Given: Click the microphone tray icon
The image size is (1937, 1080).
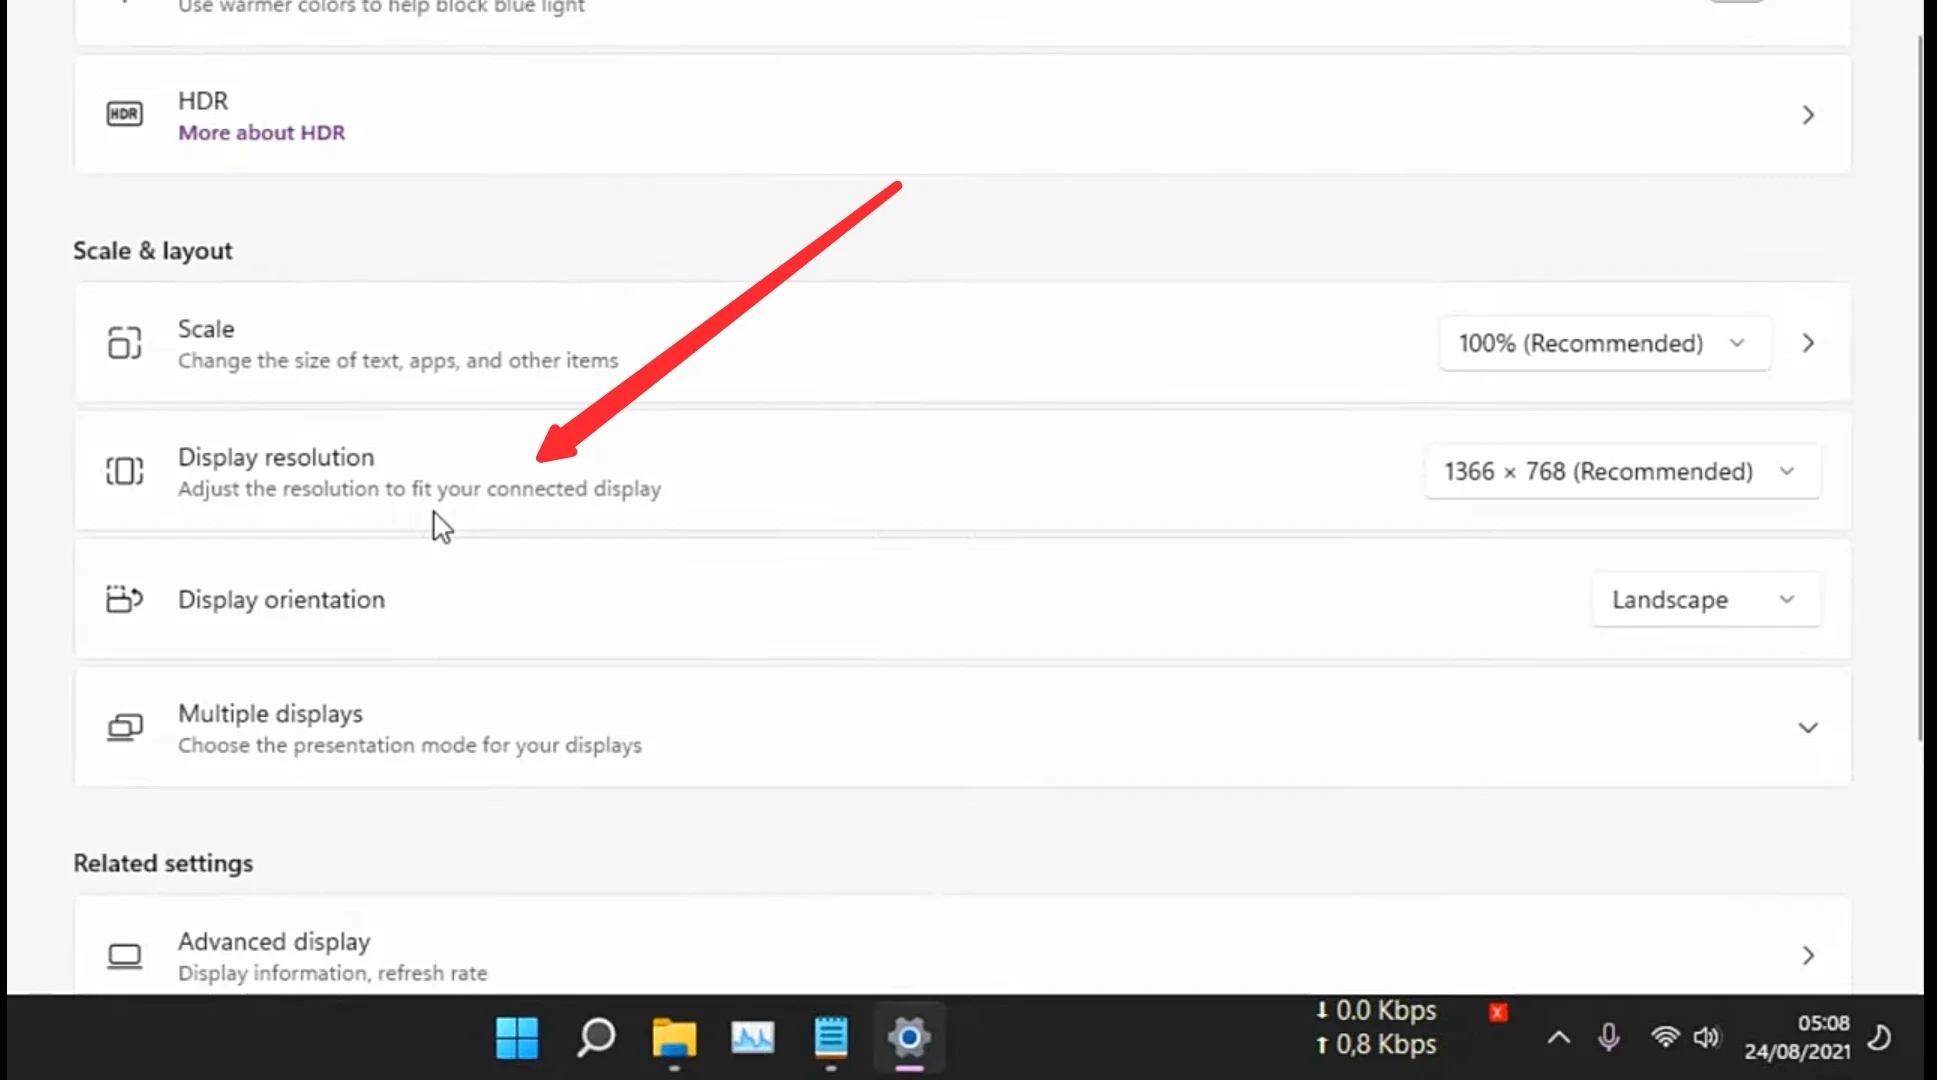Looking at the screenshot, I should point(1609,1037).
